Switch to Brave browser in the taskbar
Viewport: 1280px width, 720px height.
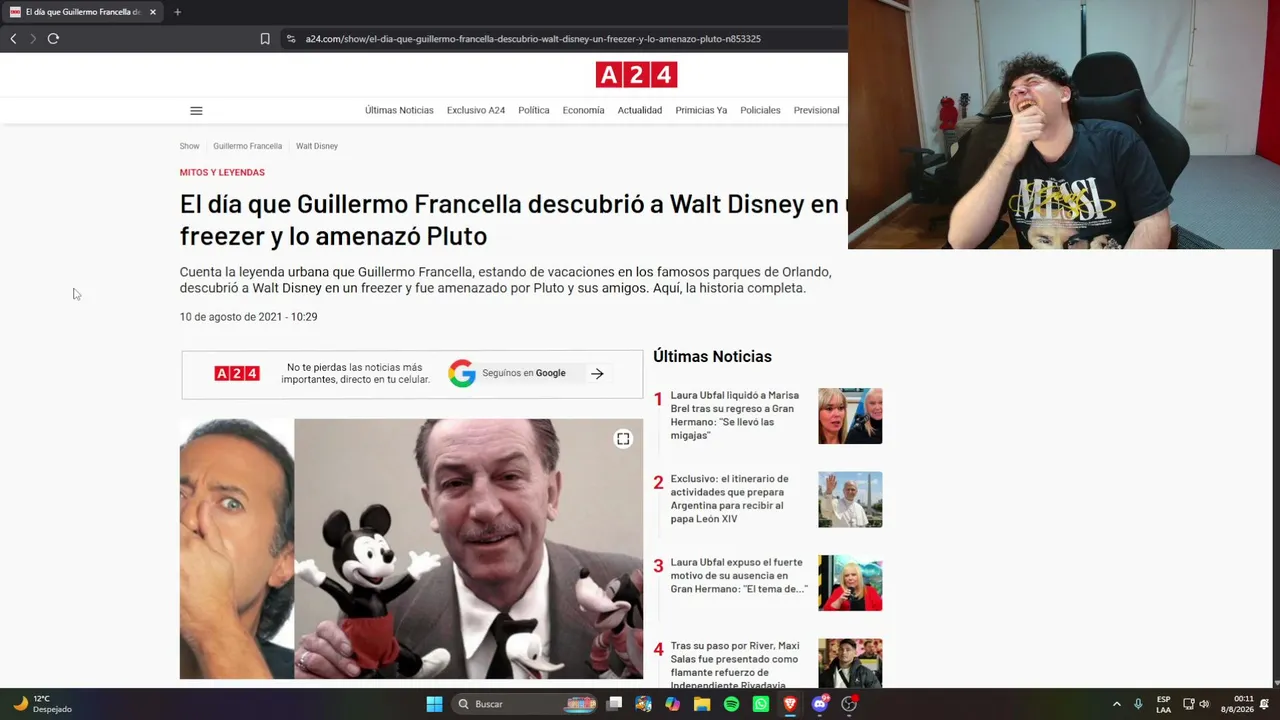pos(790,704)
